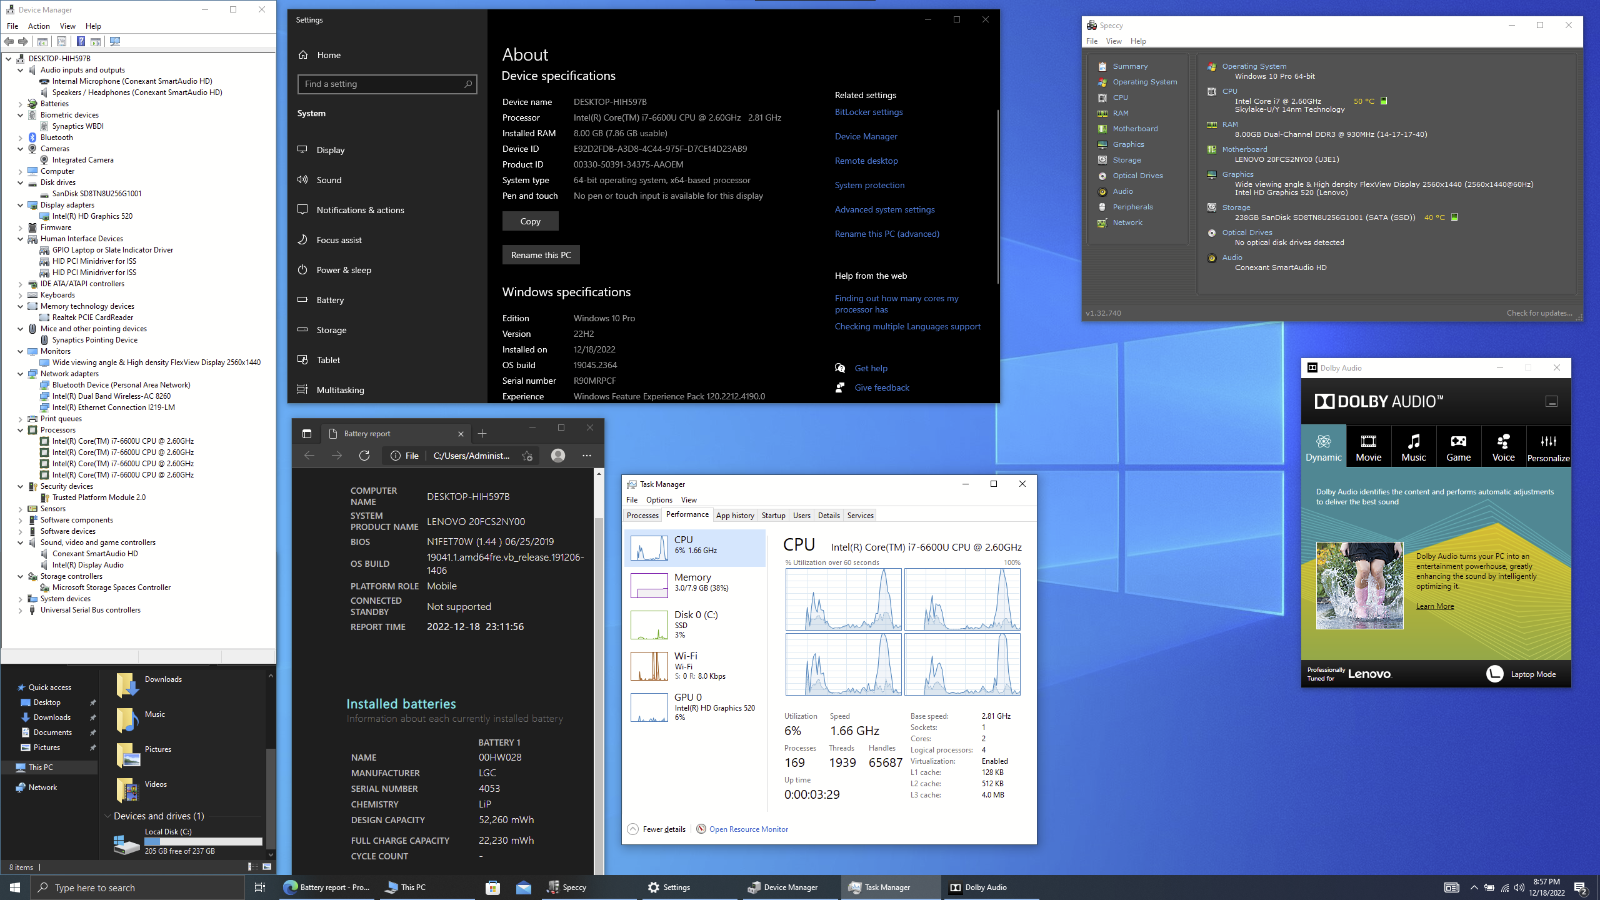Screen dimensions: 1600x900
Task: Expand the Keyboards node
Action: click(20, 295)
